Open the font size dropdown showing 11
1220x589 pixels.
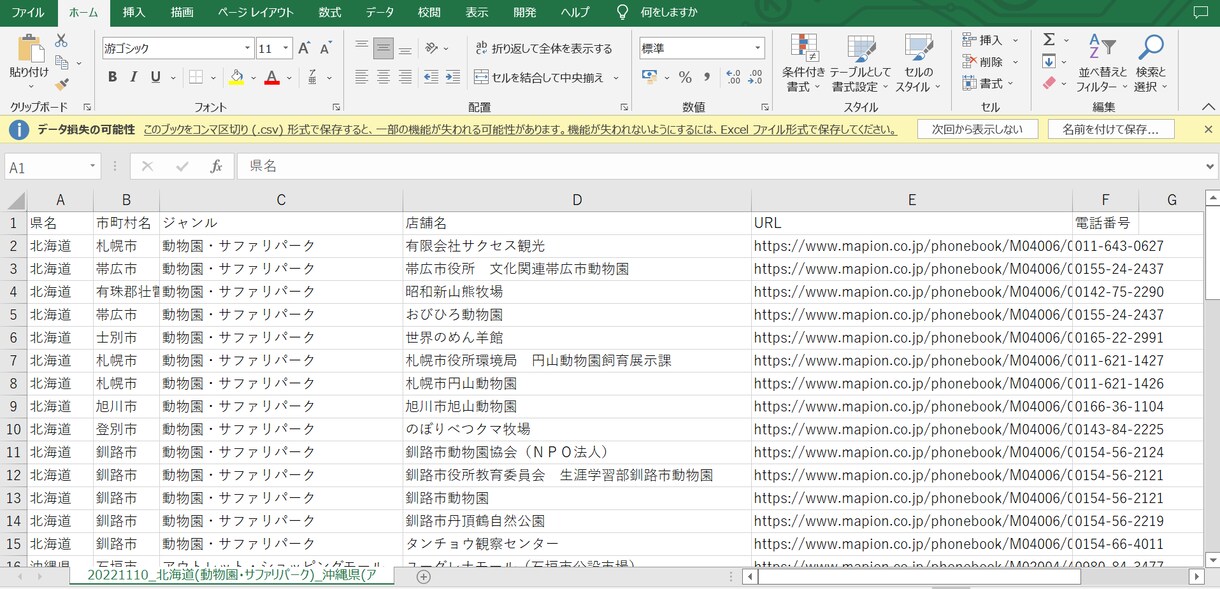pyautogui.click(x=286, y=48)
